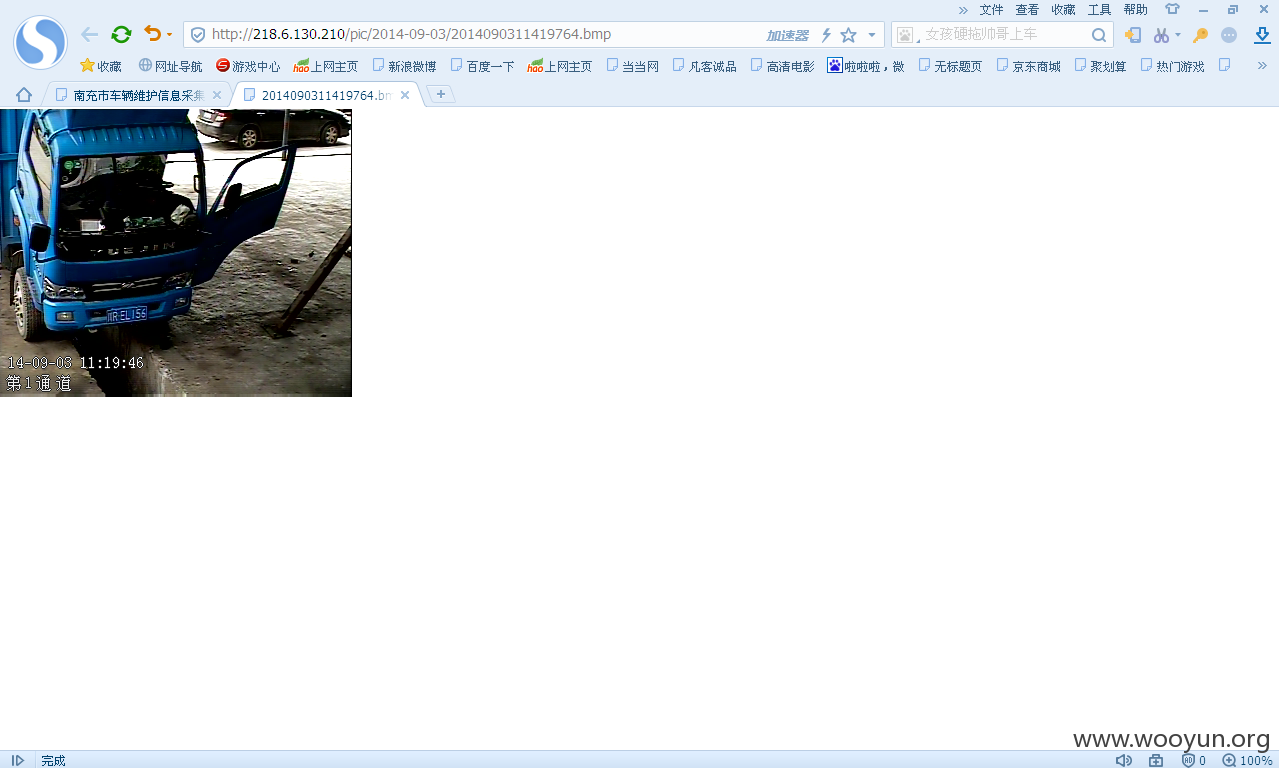Open the 游戏中心 bookmark
Screen dimensions: 1279x768
click(x=248, y=66)
